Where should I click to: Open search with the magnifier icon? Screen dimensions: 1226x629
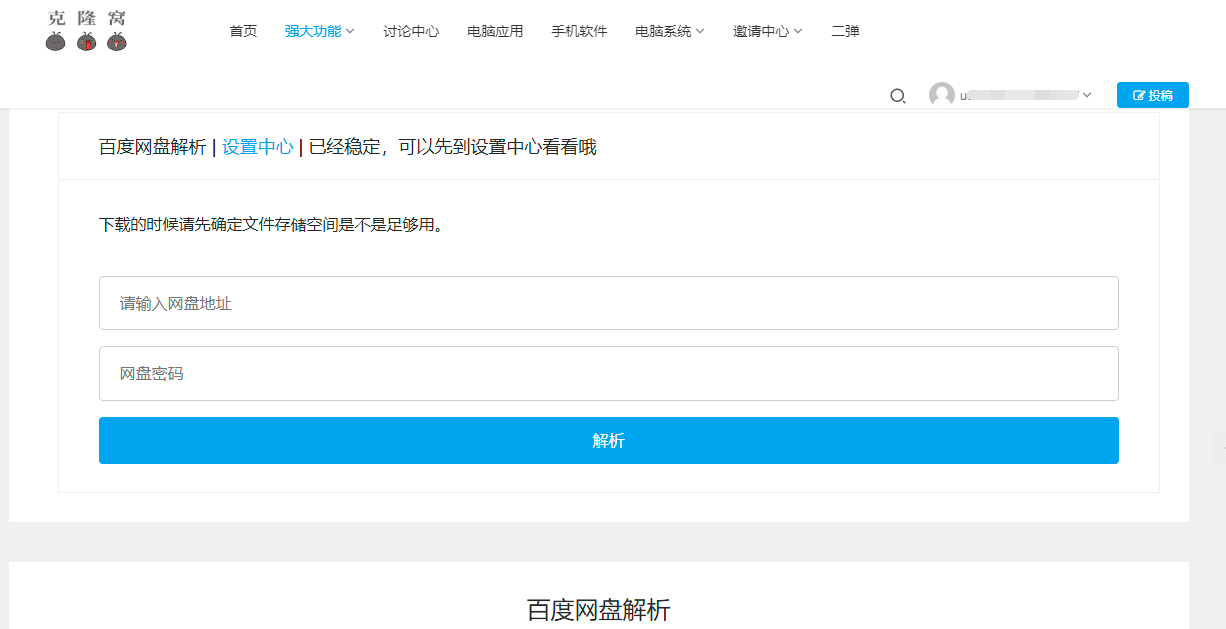(897, 96)
